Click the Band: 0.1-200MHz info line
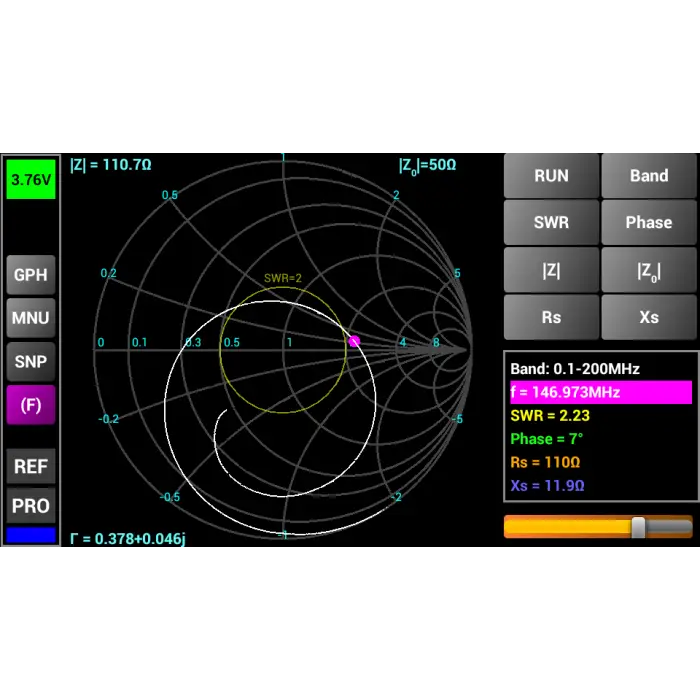 [575, 369]
